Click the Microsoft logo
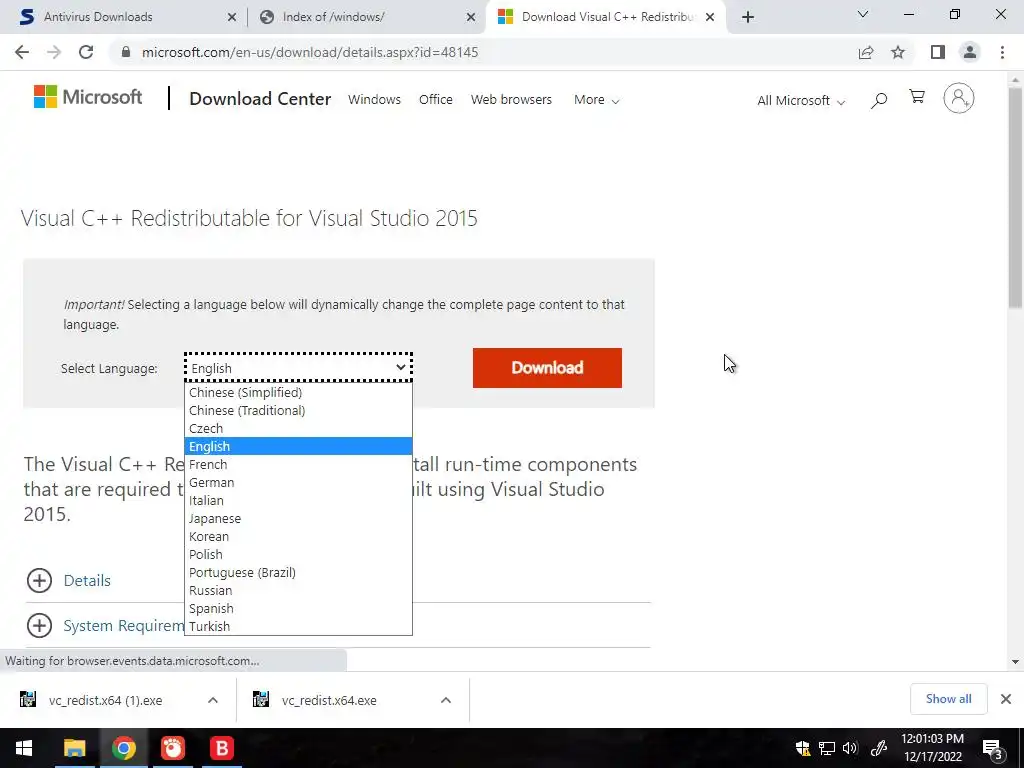Viewport: 1024px width, 768px height. 88,97
